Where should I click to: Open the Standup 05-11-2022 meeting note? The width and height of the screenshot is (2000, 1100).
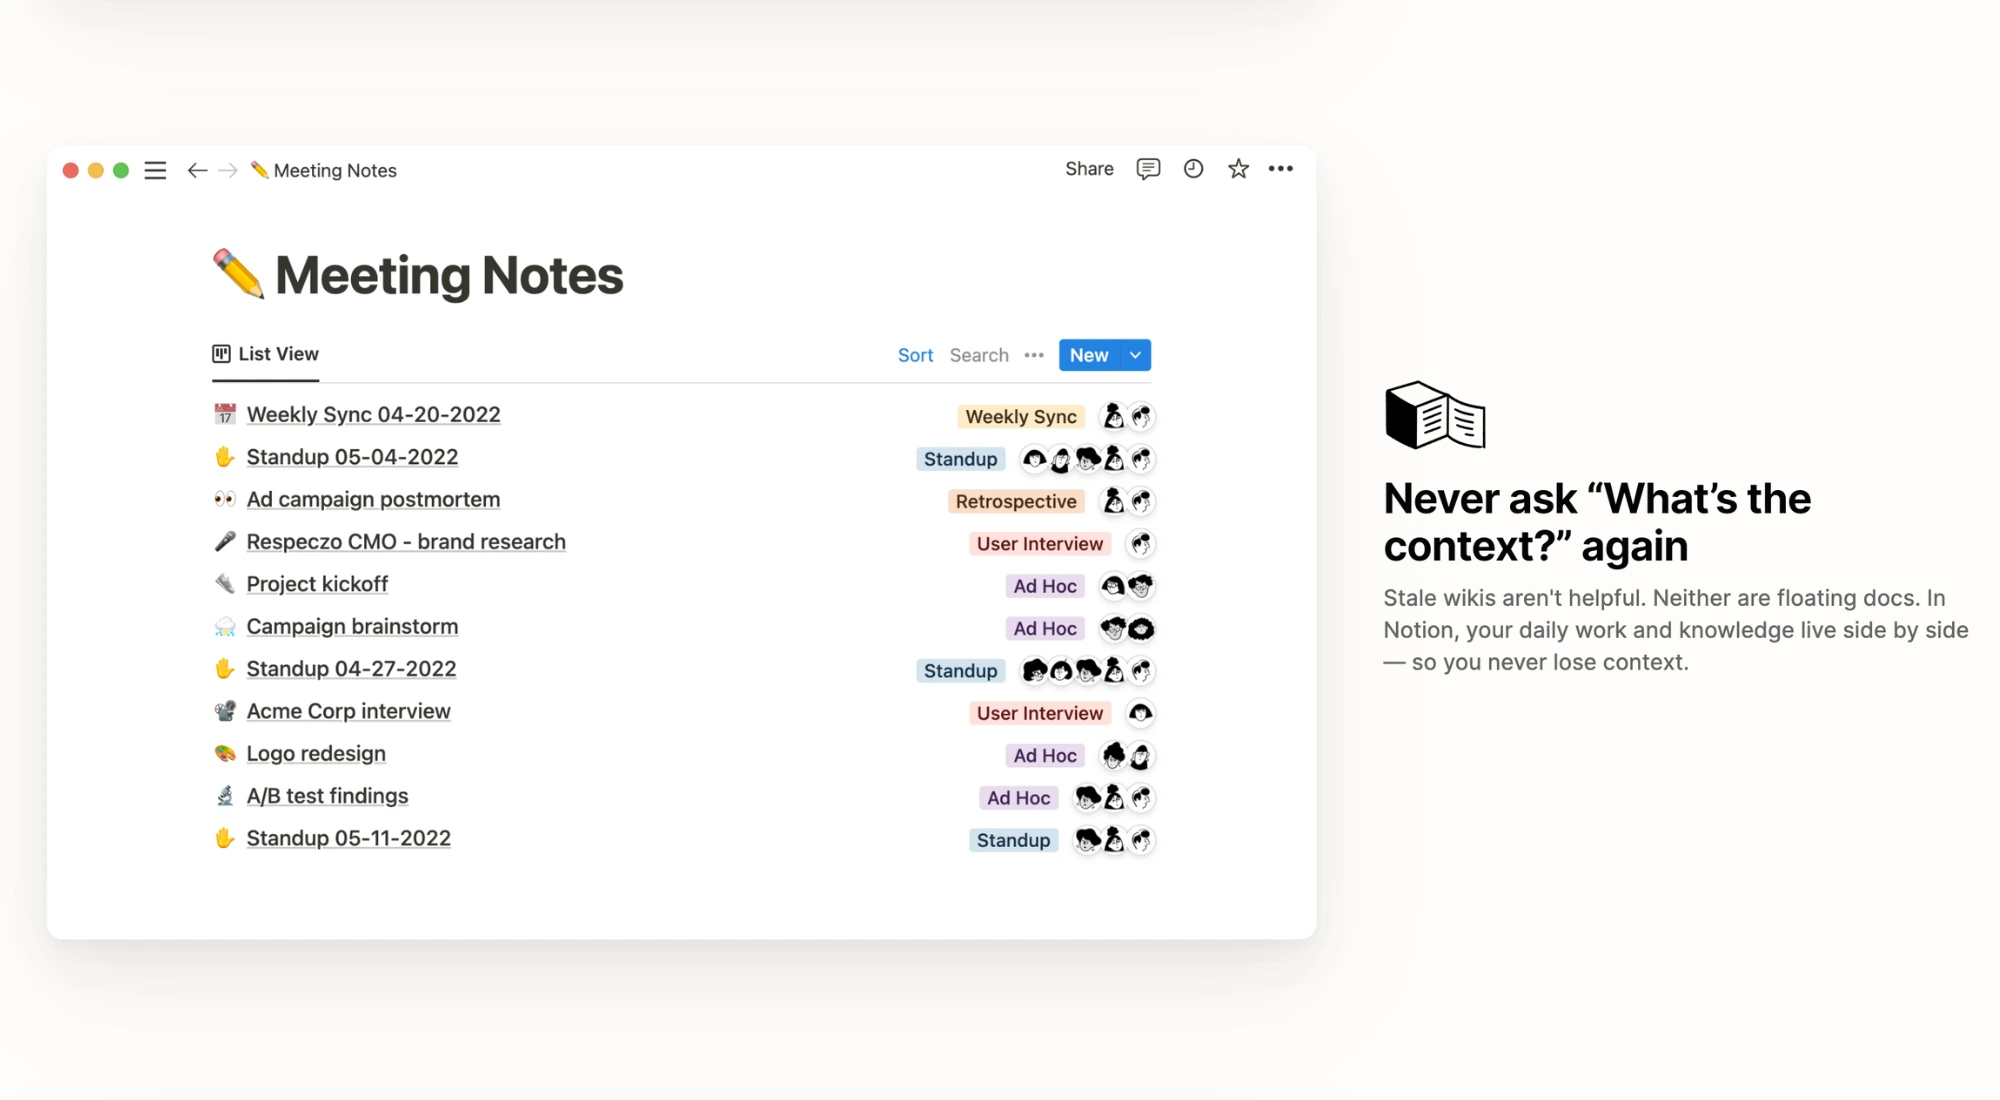(x=348, y=837)
